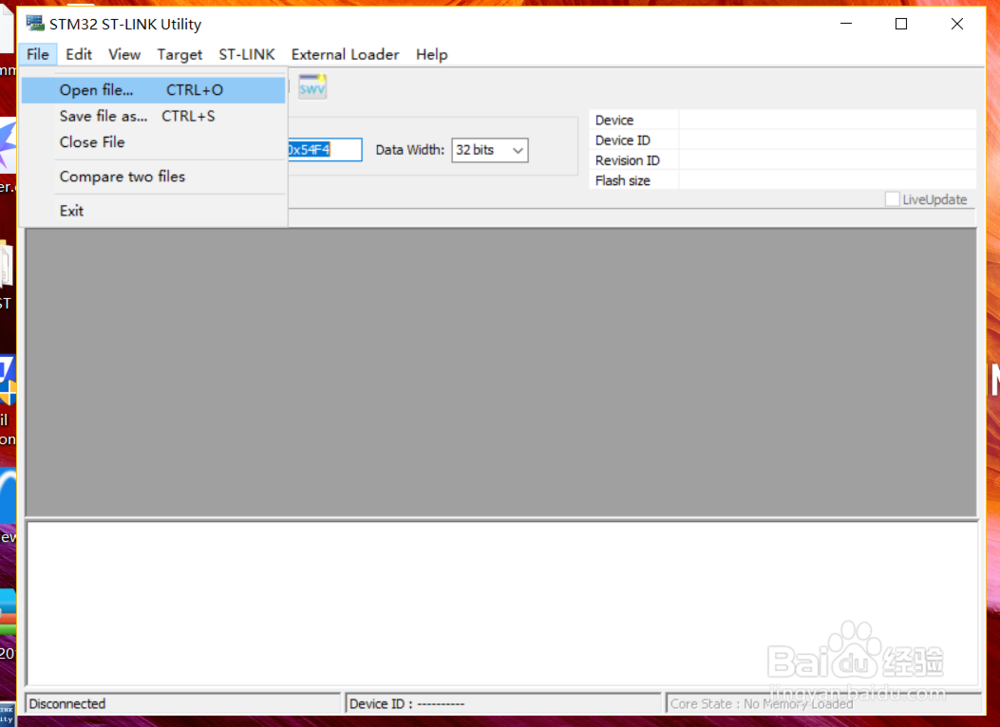1000x727 pixels.
Task: Open the Edit menu
Action: 79,54
